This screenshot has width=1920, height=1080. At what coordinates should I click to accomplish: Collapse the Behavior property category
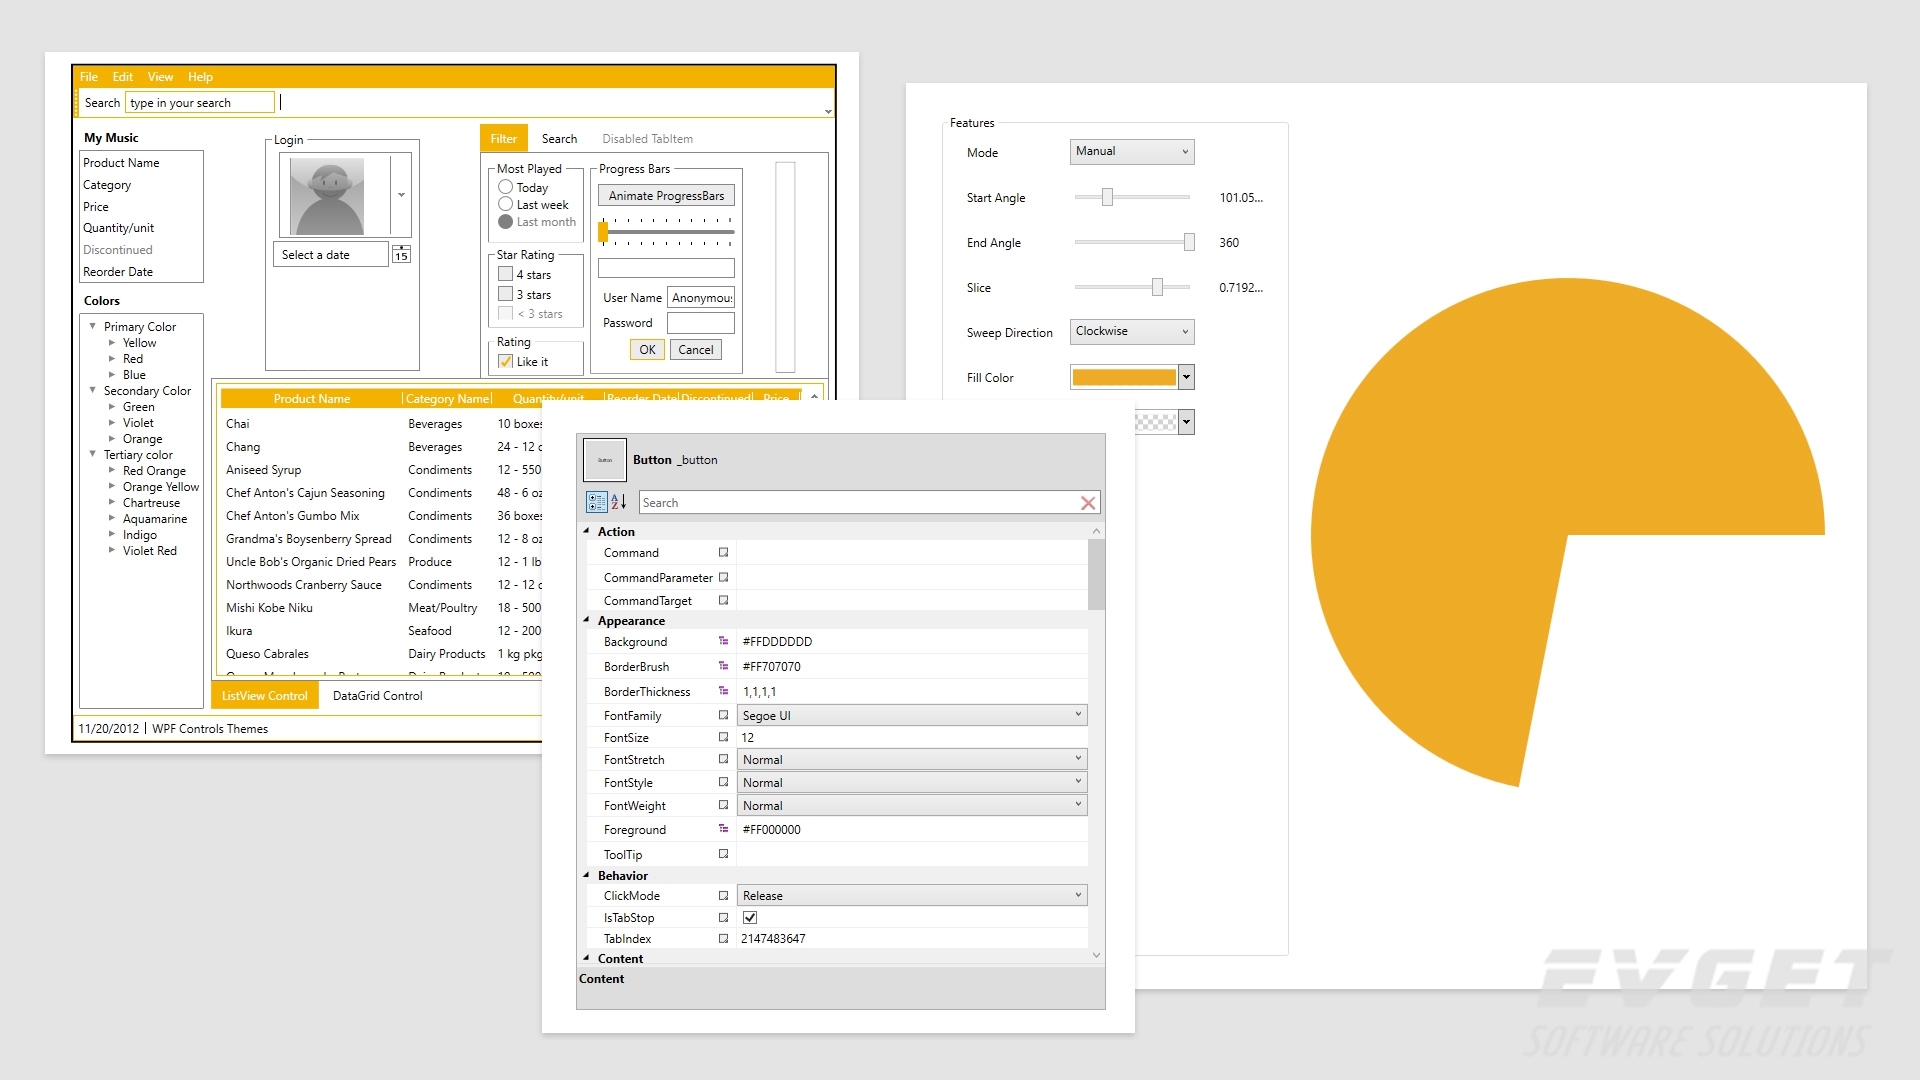pyautogui.click(x=587, y=875)
